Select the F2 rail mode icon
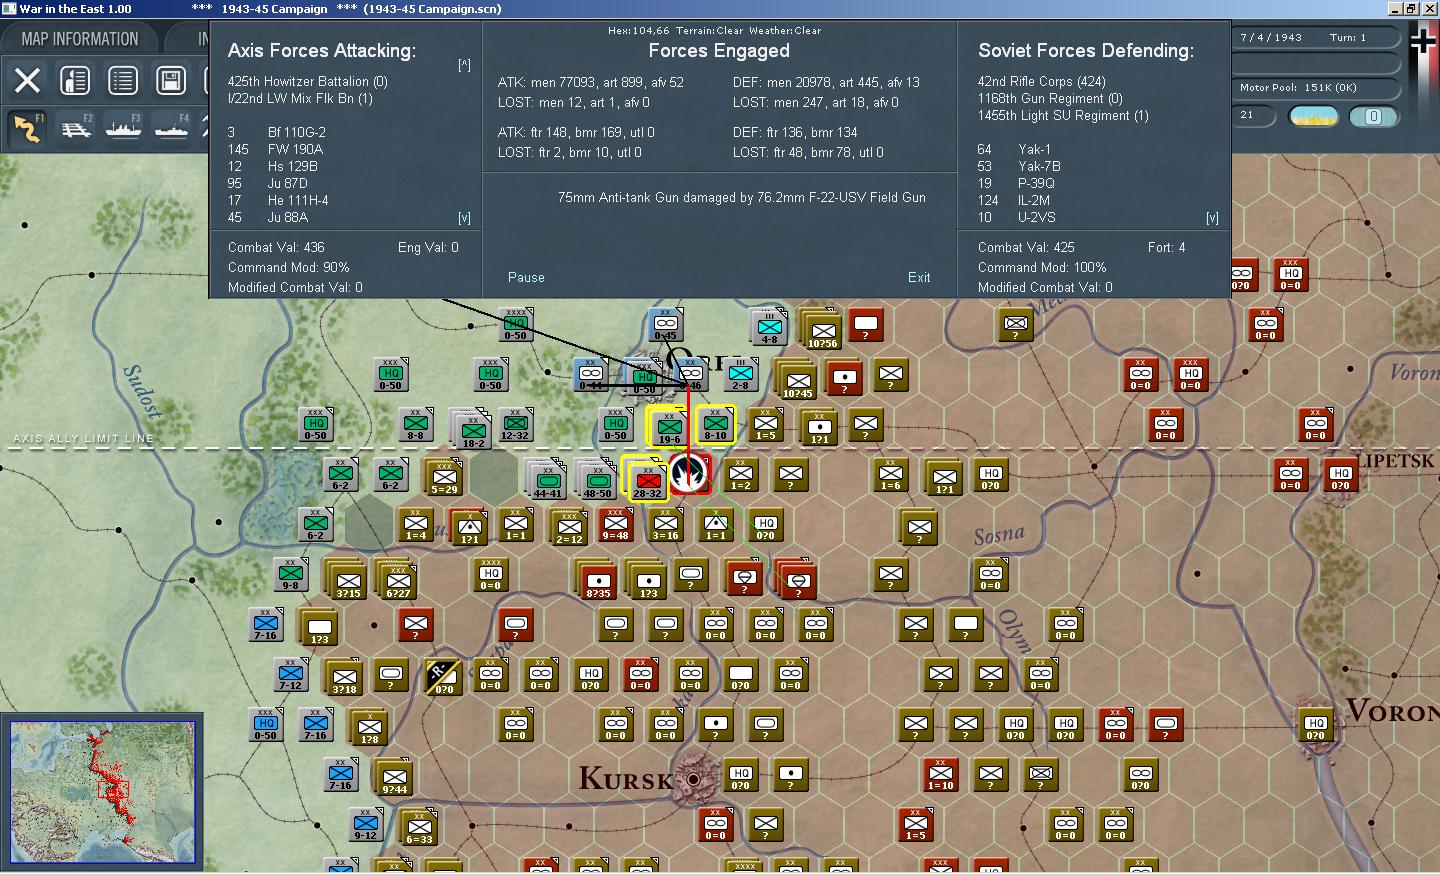 [x=75, y=128]
